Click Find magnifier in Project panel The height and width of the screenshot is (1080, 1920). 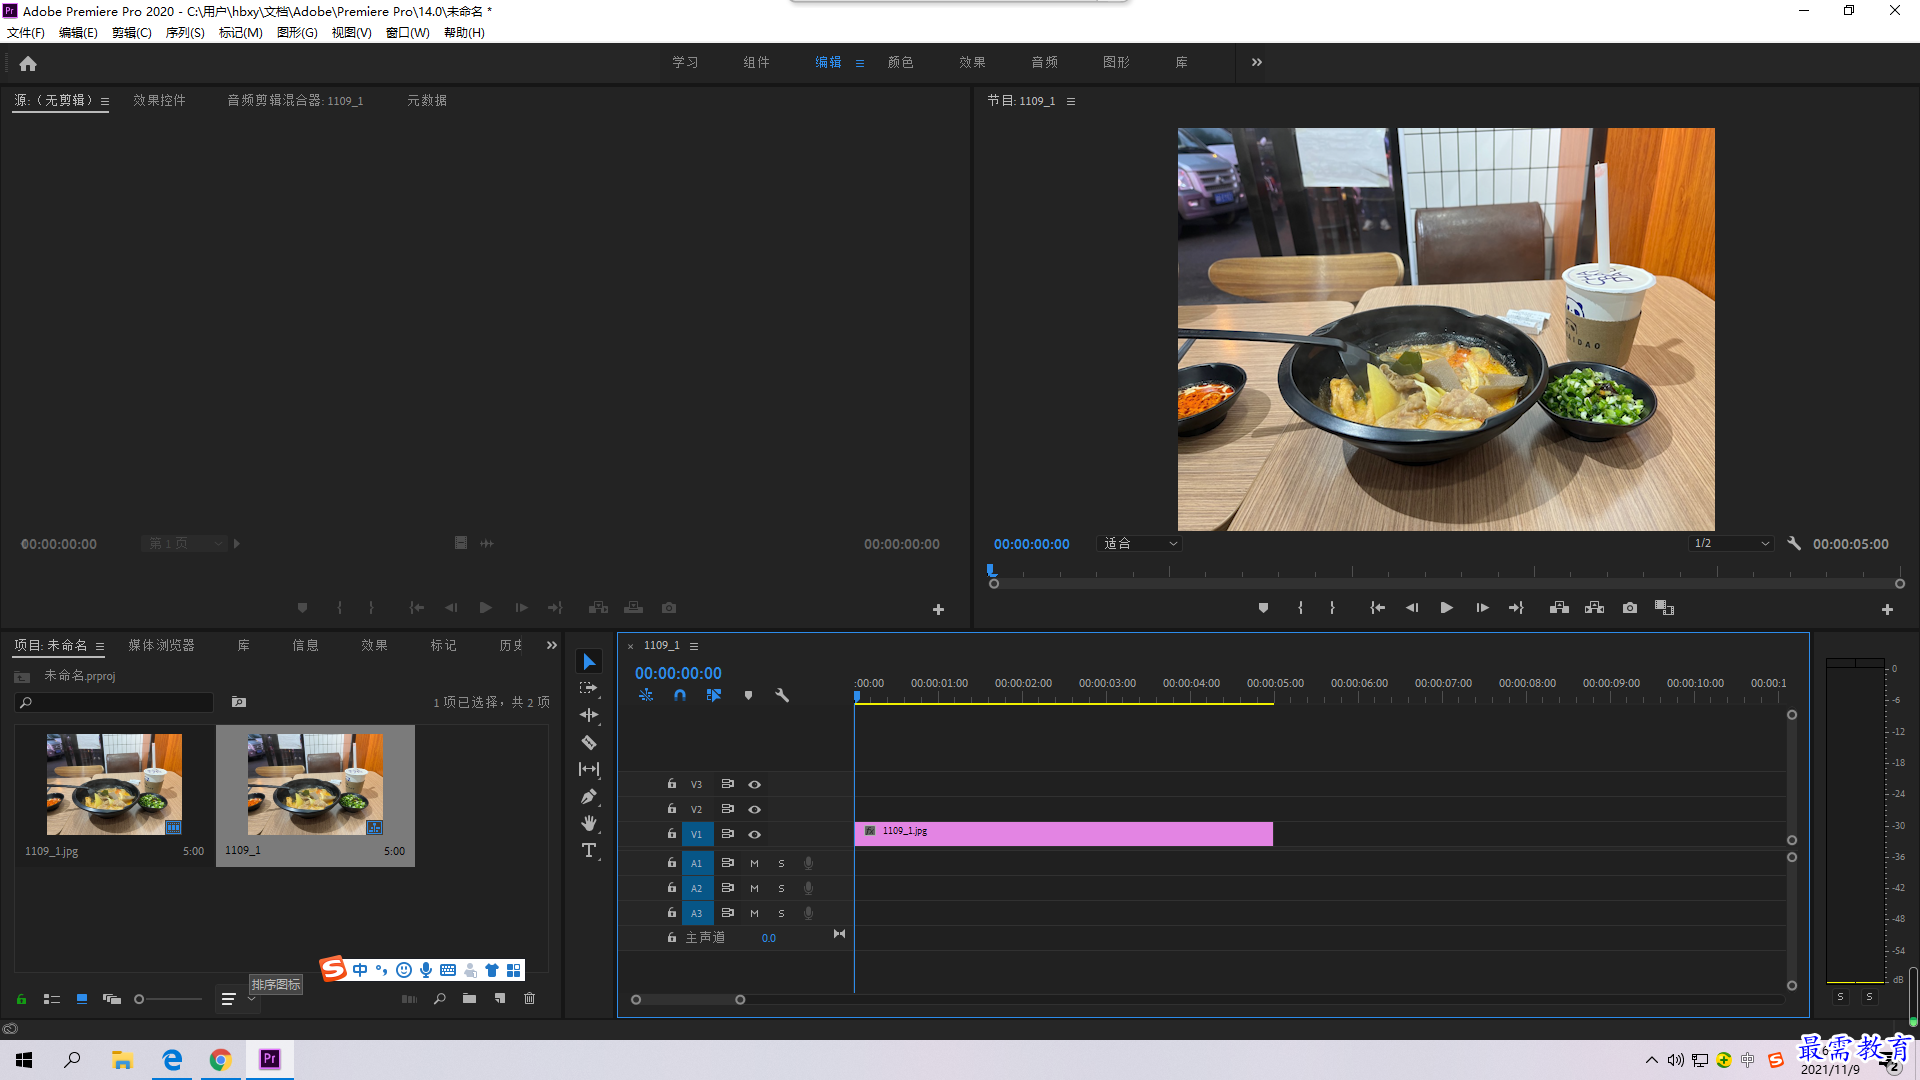coord(439,998)
